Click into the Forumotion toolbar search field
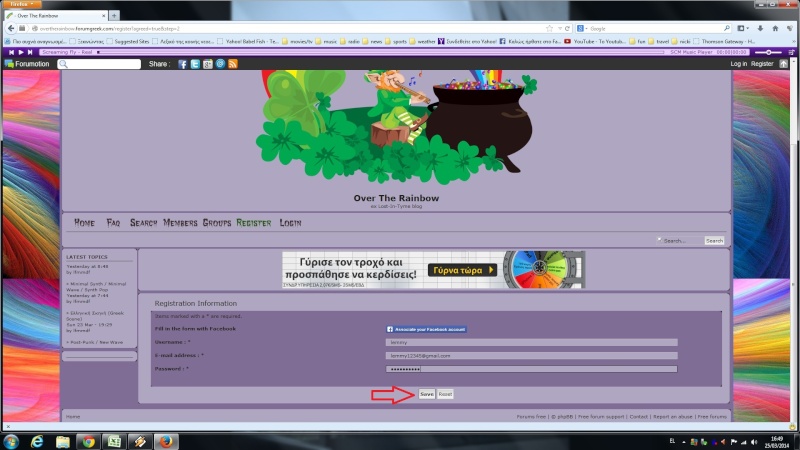This screenshot has width=800, height=450. tap(99, 64)
